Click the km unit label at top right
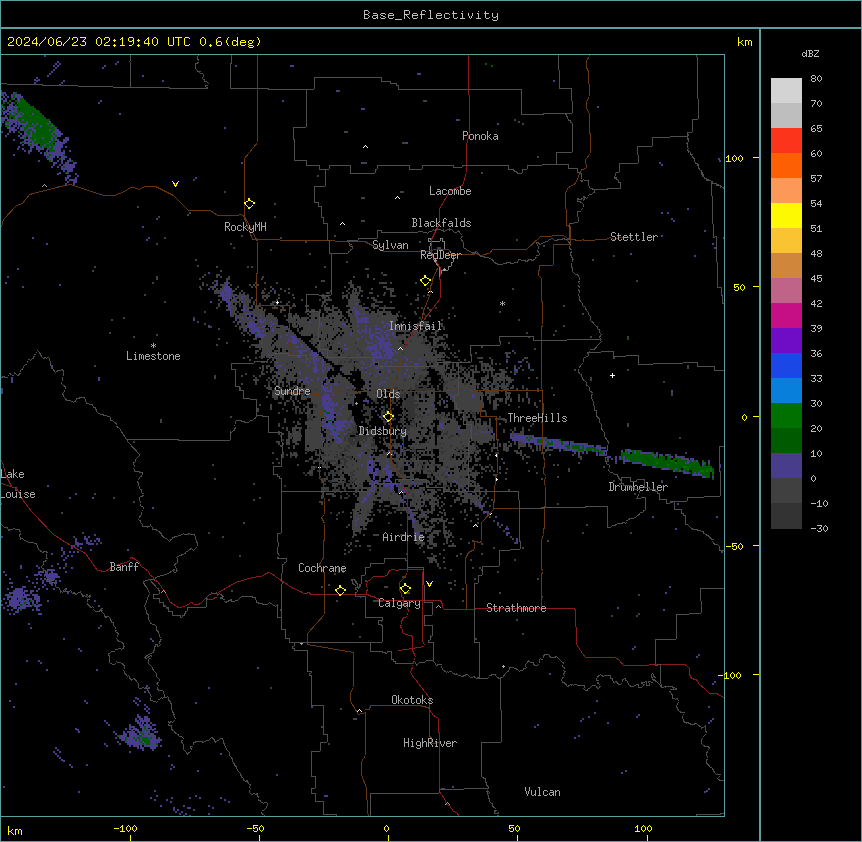The height and width of the screenshot is (842, 862). 745,42
